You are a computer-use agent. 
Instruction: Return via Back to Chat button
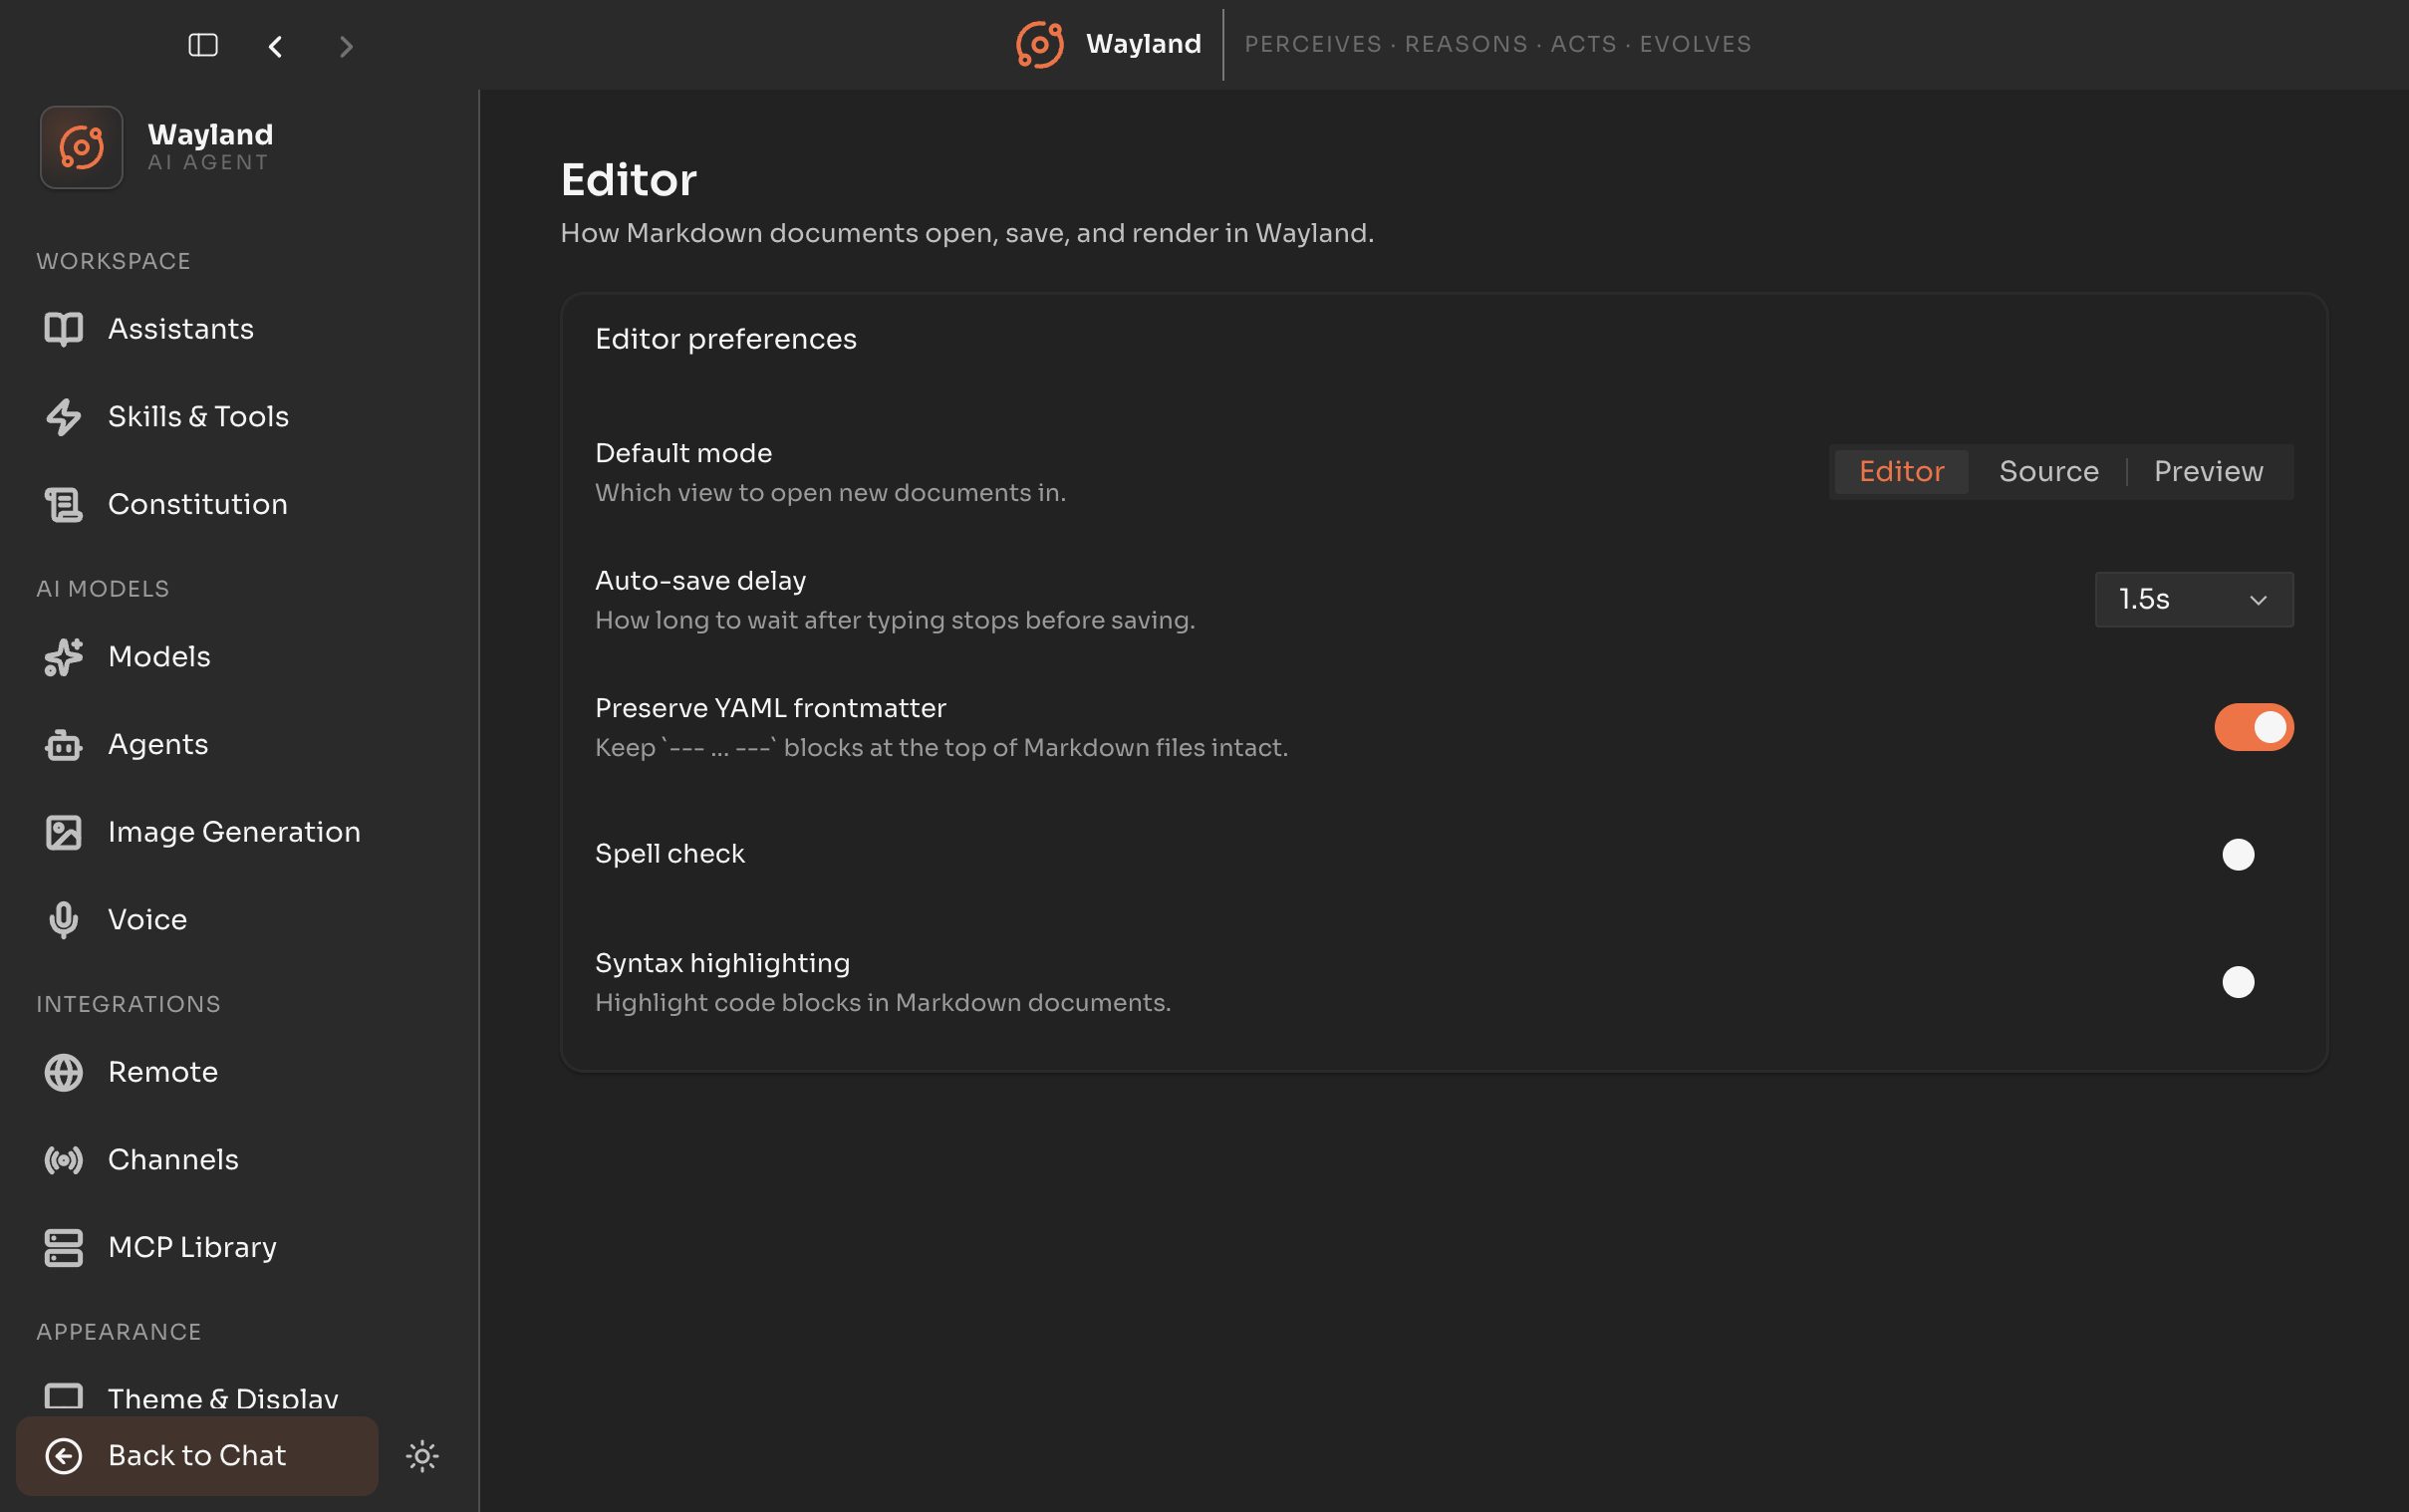197,1456
